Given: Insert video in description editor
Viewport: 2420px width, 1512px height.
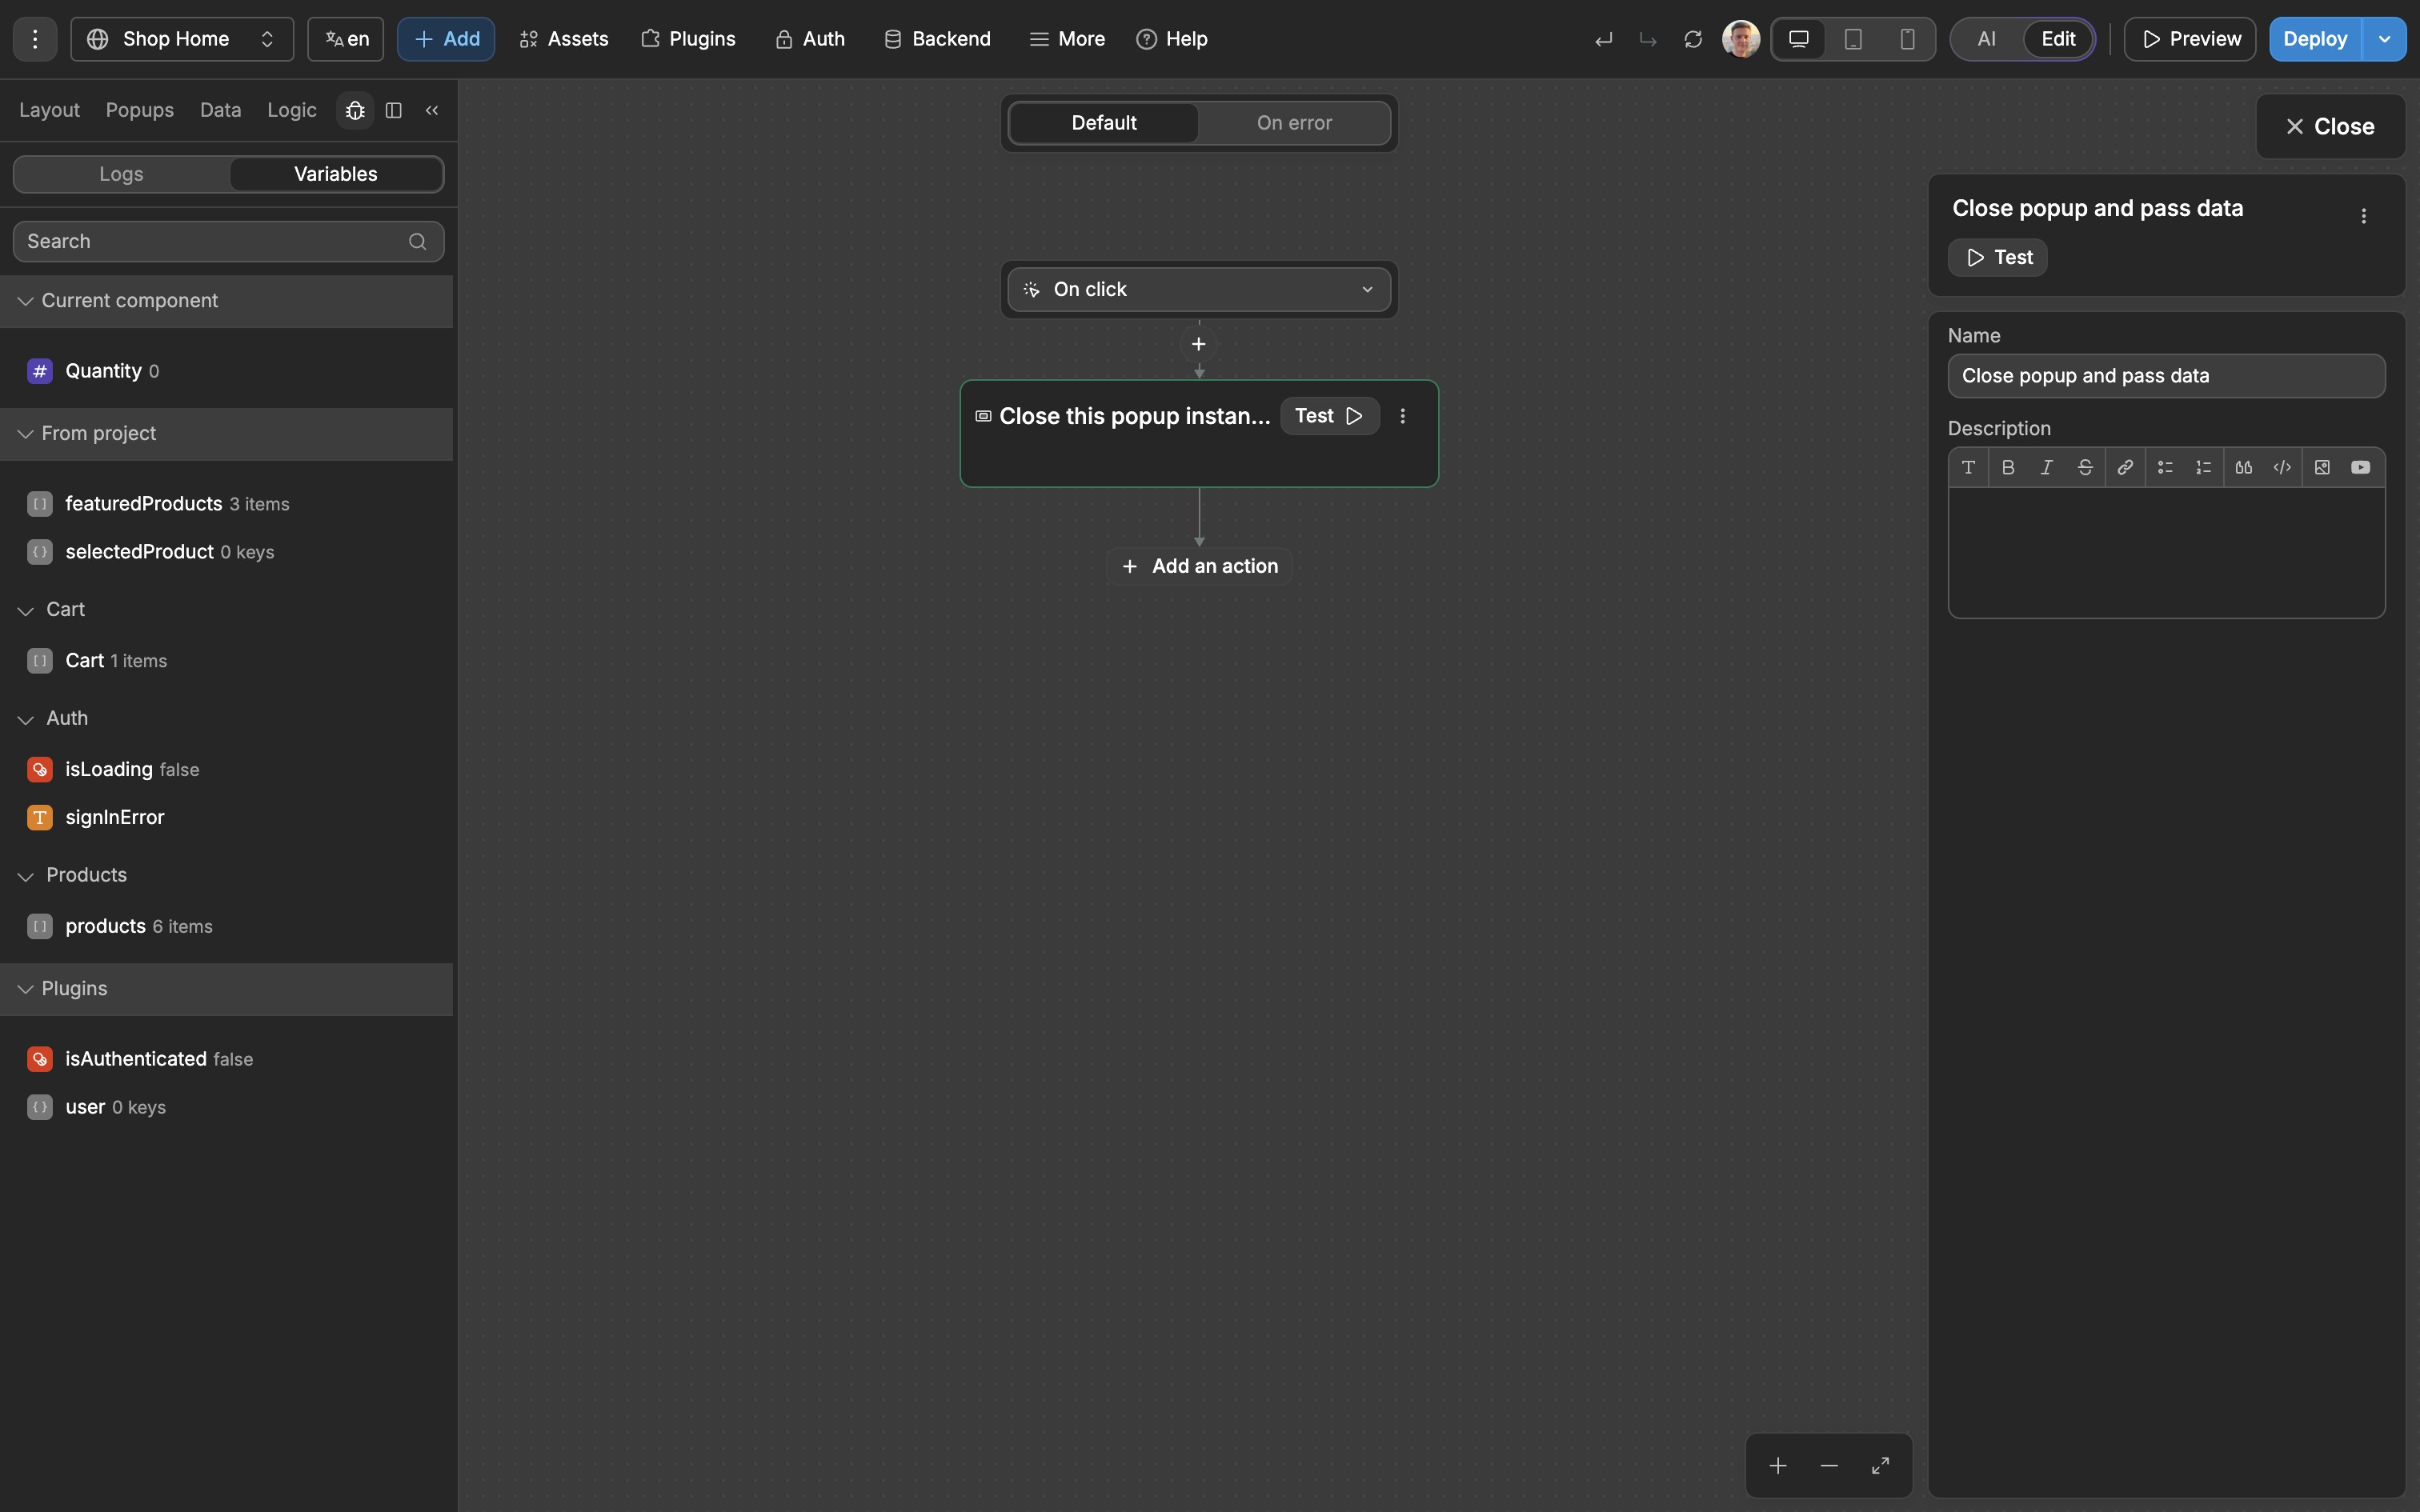Looking at the screenshot, I should tap(2361, 467).
